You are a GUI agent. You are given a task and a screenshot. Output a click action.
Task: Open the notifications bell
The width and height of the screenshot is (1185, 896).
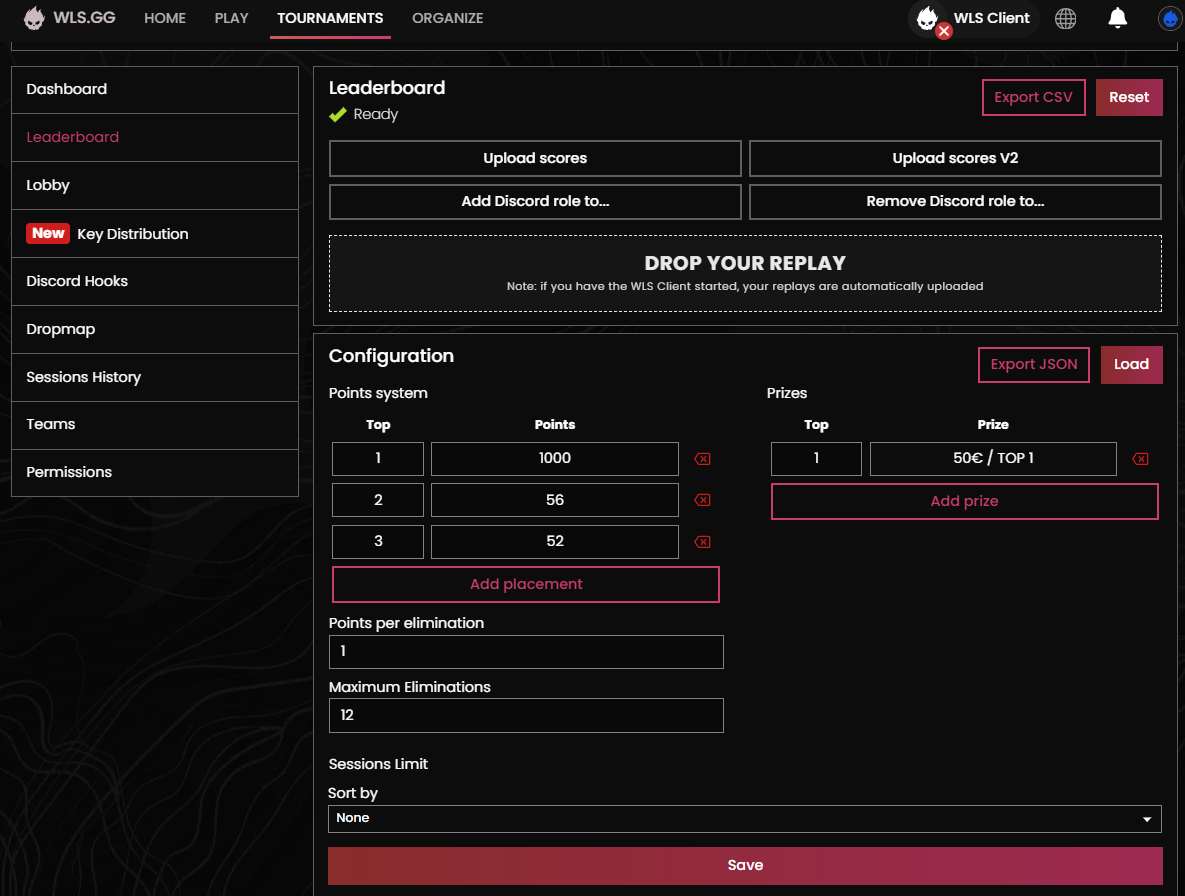pos(1117,18)
